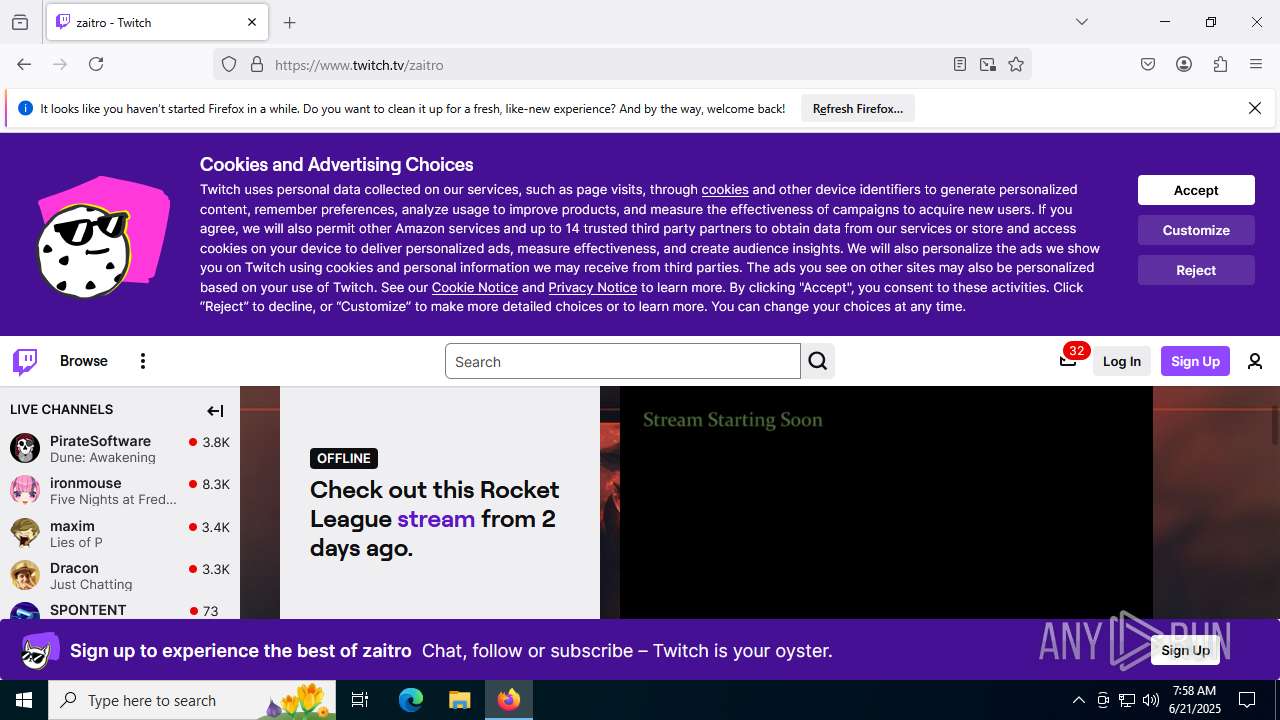Open ironmouse channel avatar
1280x720 pixels.
click(x=25, y=490)
